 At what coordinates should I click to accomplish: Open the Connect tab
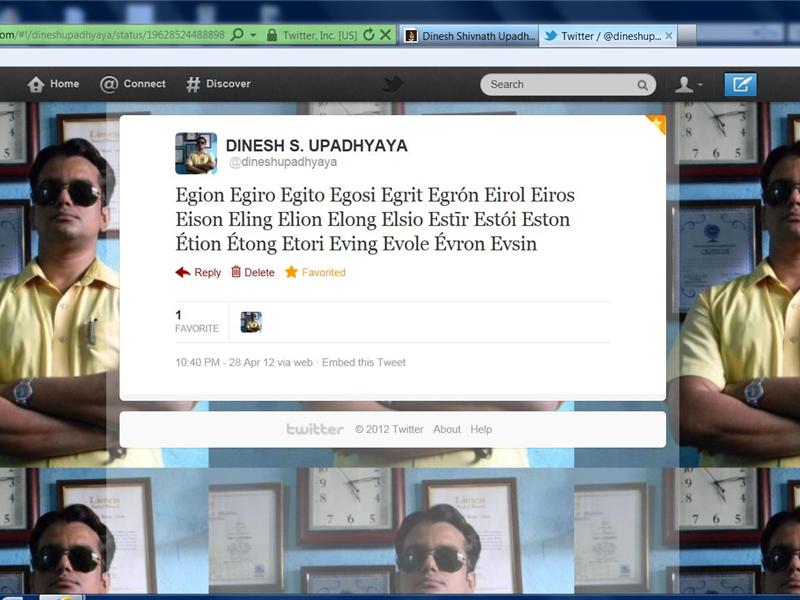(133, 84)
